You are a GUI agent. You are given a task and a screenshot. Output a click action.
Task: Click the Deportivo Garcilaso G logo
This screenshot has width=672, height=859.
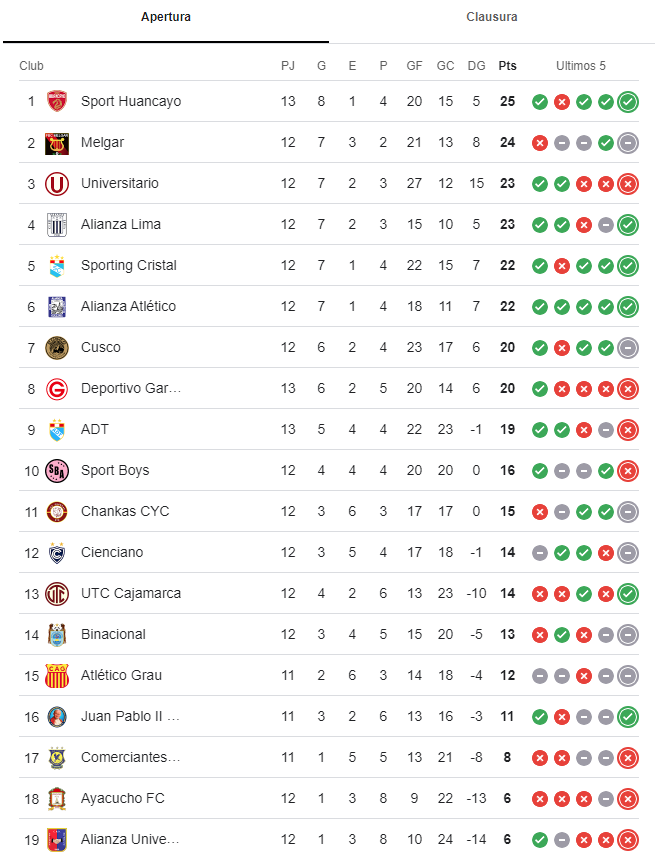(57, 389)
